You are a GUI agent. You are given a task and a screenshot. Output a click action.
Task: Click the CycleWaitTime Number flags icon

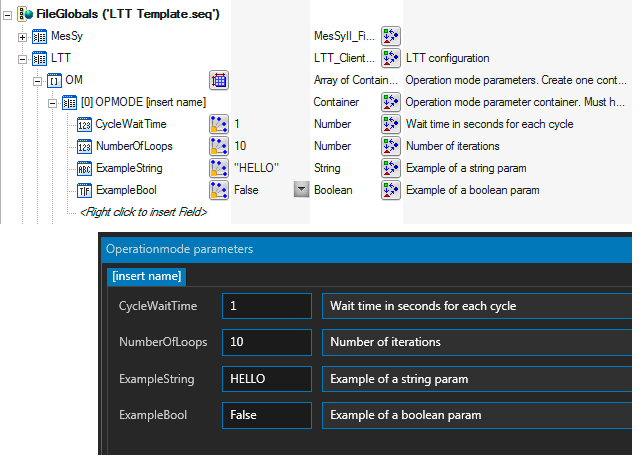pyautogui.click(x=391, y=124)
